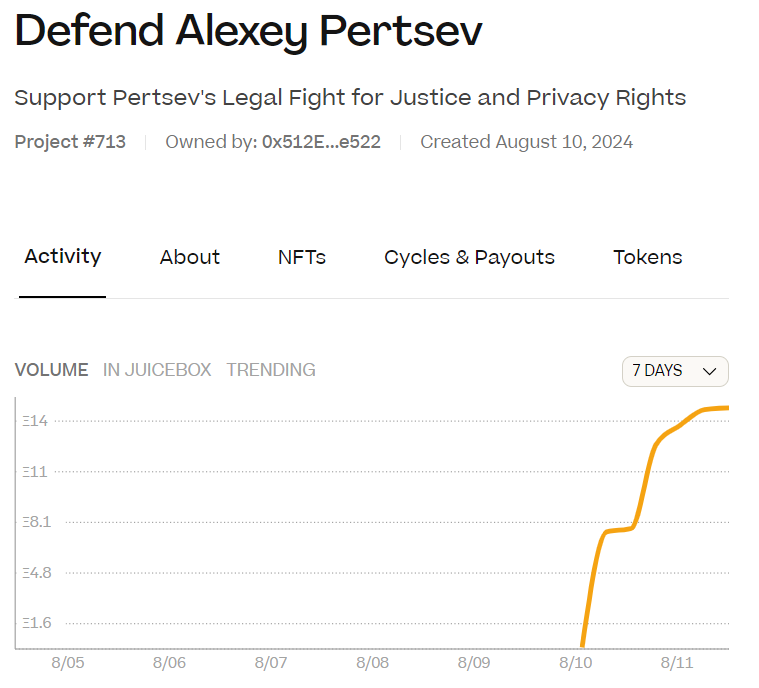Select the Cycles & Payouts tab
759x688 pixels.
pos(469,257)
